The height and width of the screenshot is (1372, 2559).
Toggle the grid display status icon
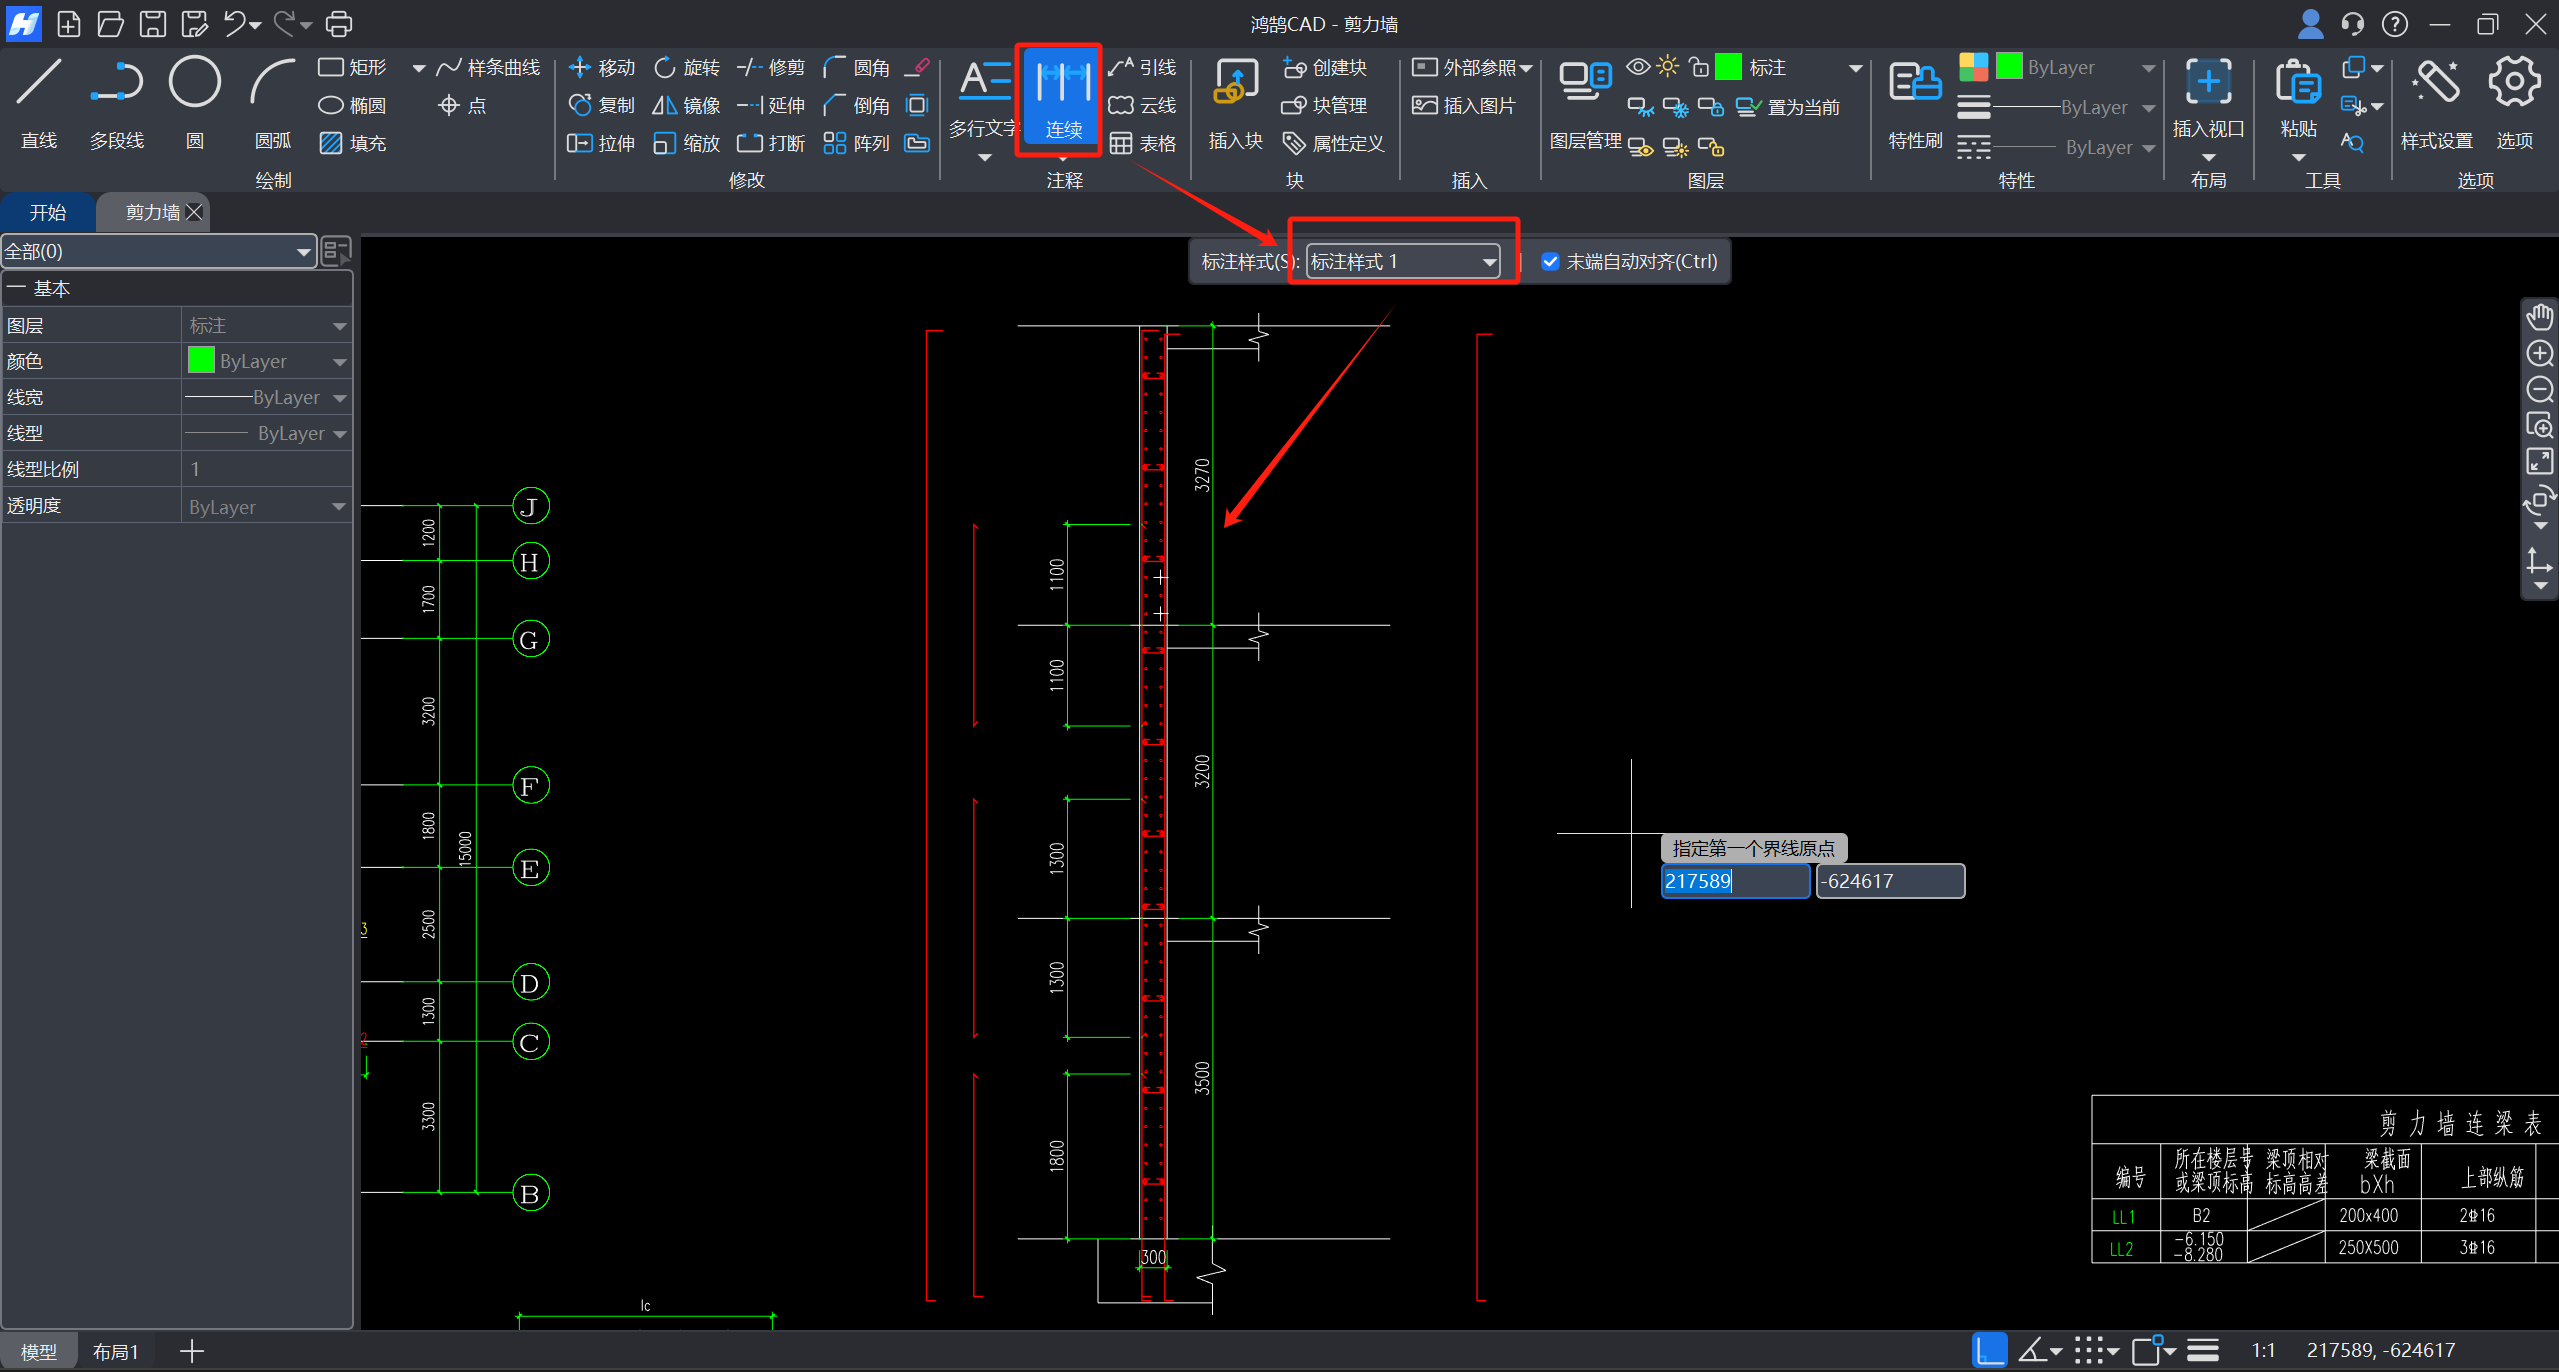tap(2090, 1351)
